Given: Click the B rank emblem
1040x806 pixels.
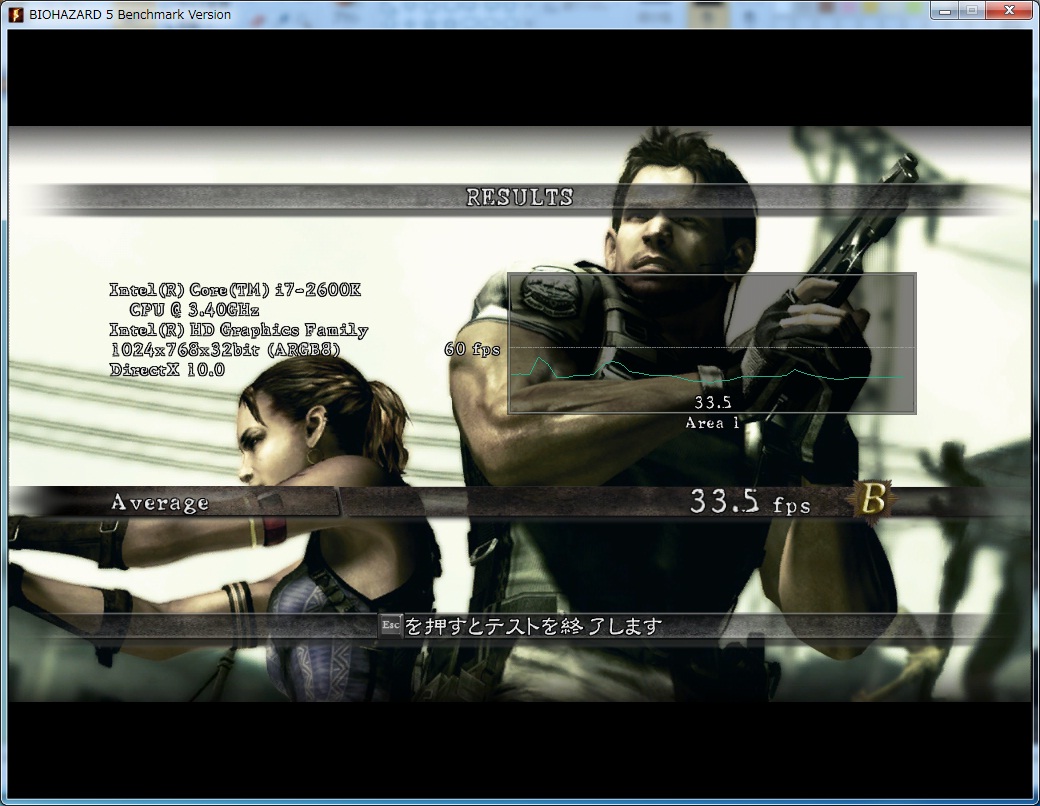Looking at the screenshot, I should pyautogui.click(x=873, y=499).
